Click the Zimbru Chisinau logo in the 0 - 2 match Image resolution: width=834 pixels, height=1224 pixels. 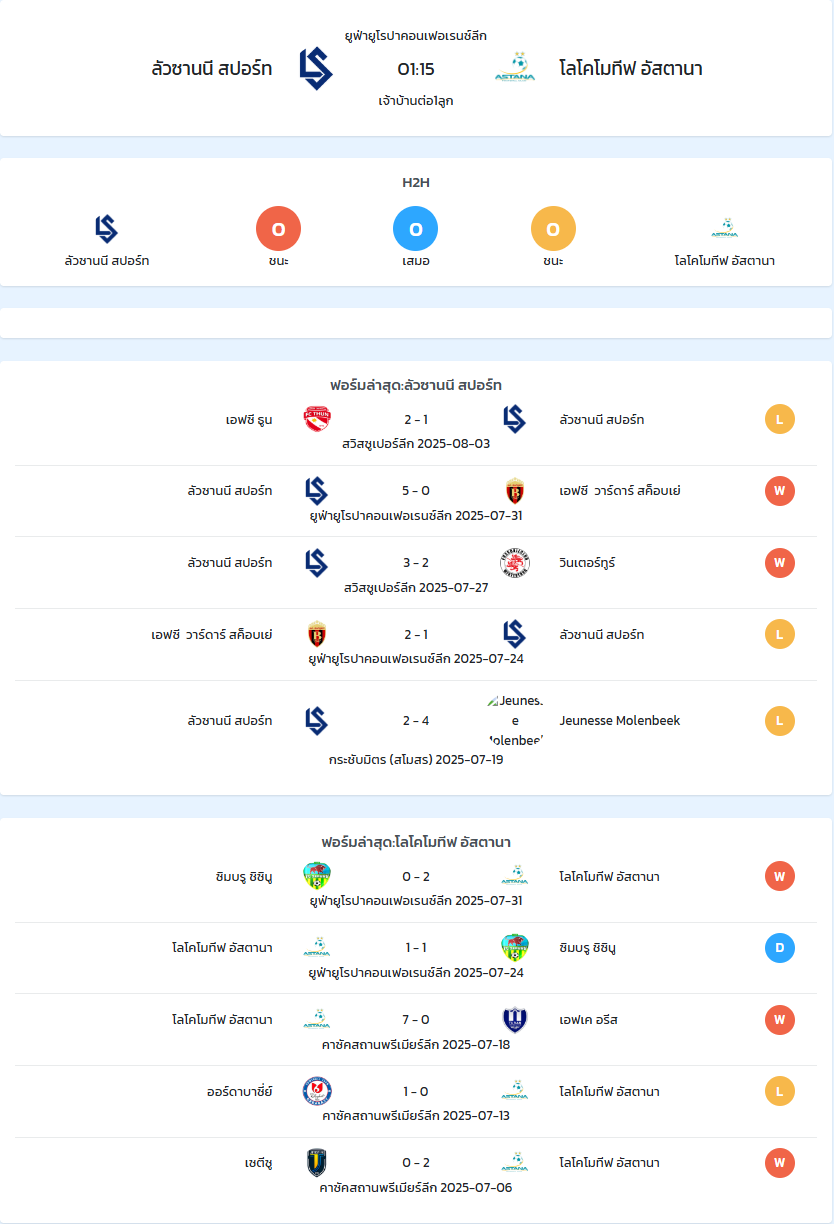pyautogui.click(x=317, y=877)
